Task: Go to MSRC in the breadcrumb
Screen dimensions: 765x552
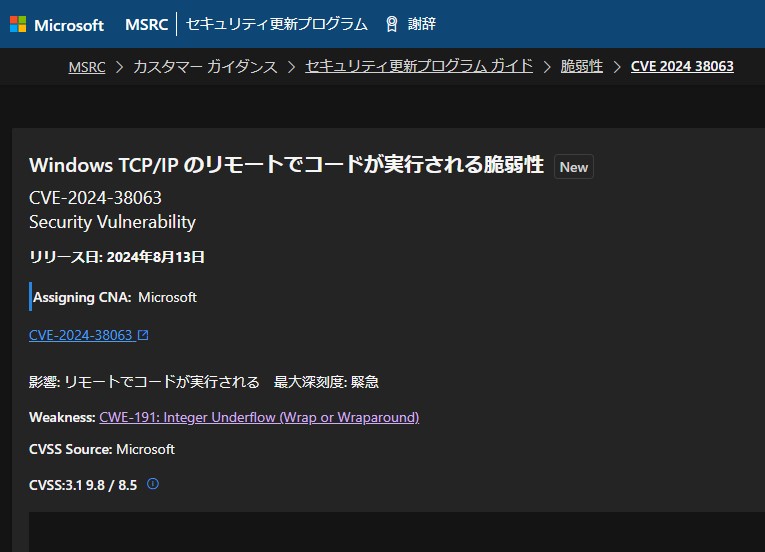Action: pyautogui.click(x=87, y=66)
